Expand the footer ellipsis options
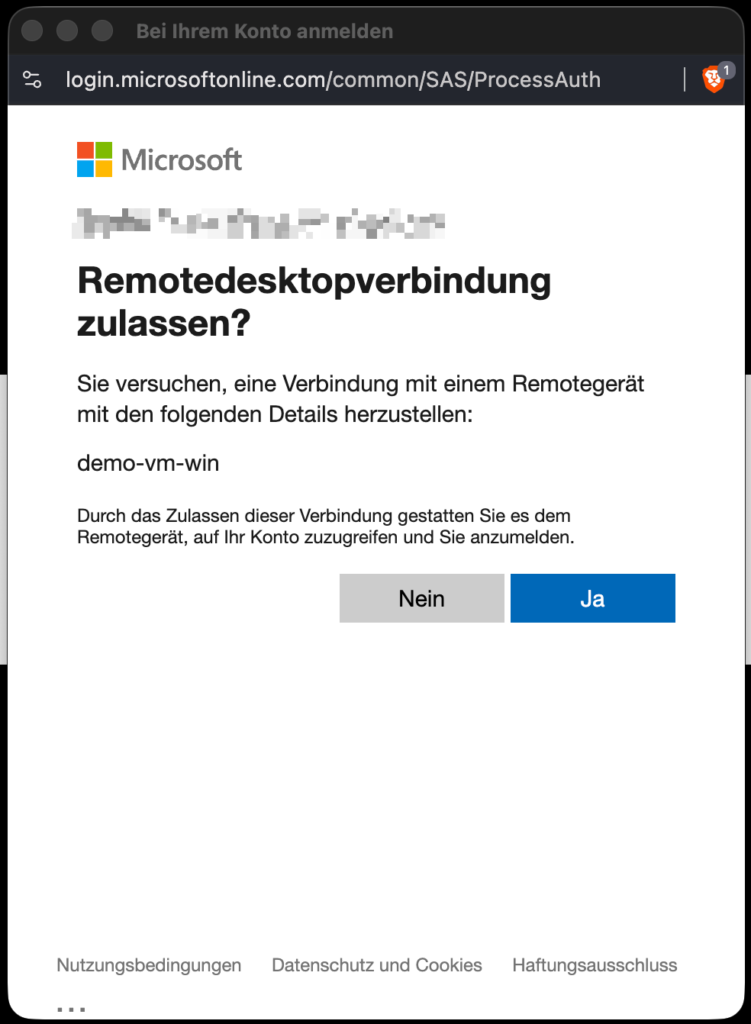 71,1009
